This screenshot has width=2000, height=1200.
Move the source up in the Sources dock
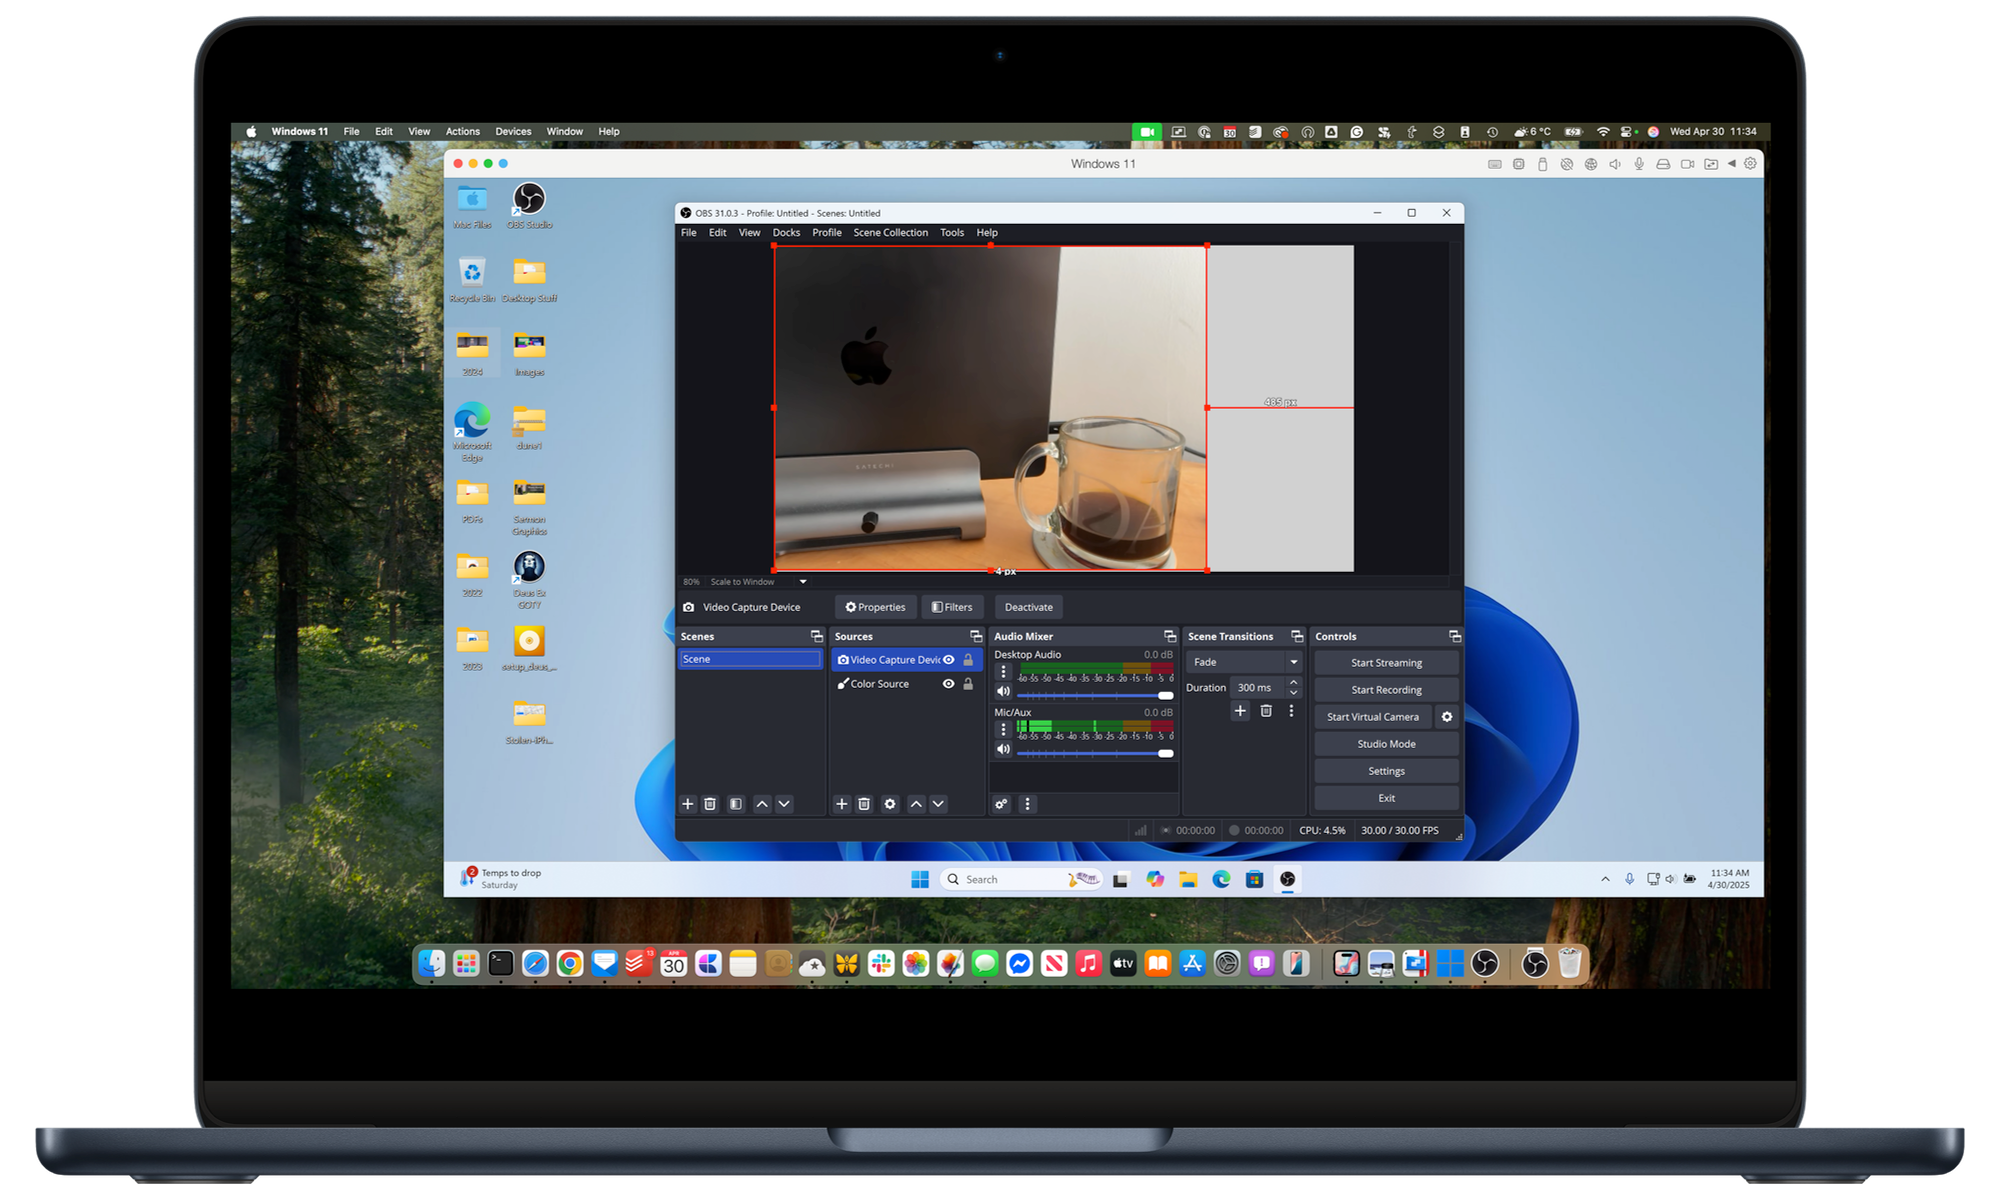pos(916,804)
